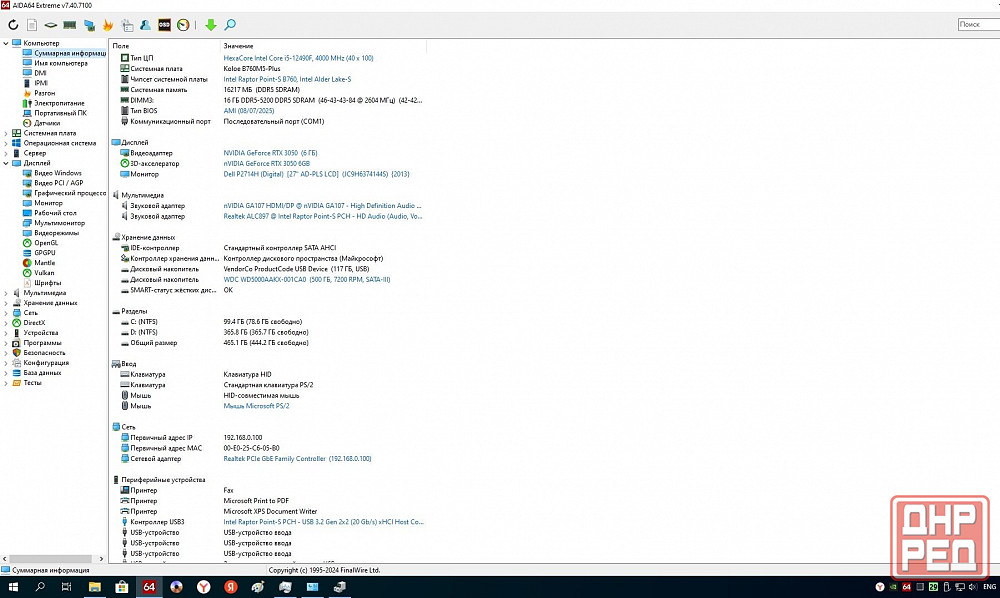
Task: Click the memory module toolbar icon
Action: (x=70, y=24)
